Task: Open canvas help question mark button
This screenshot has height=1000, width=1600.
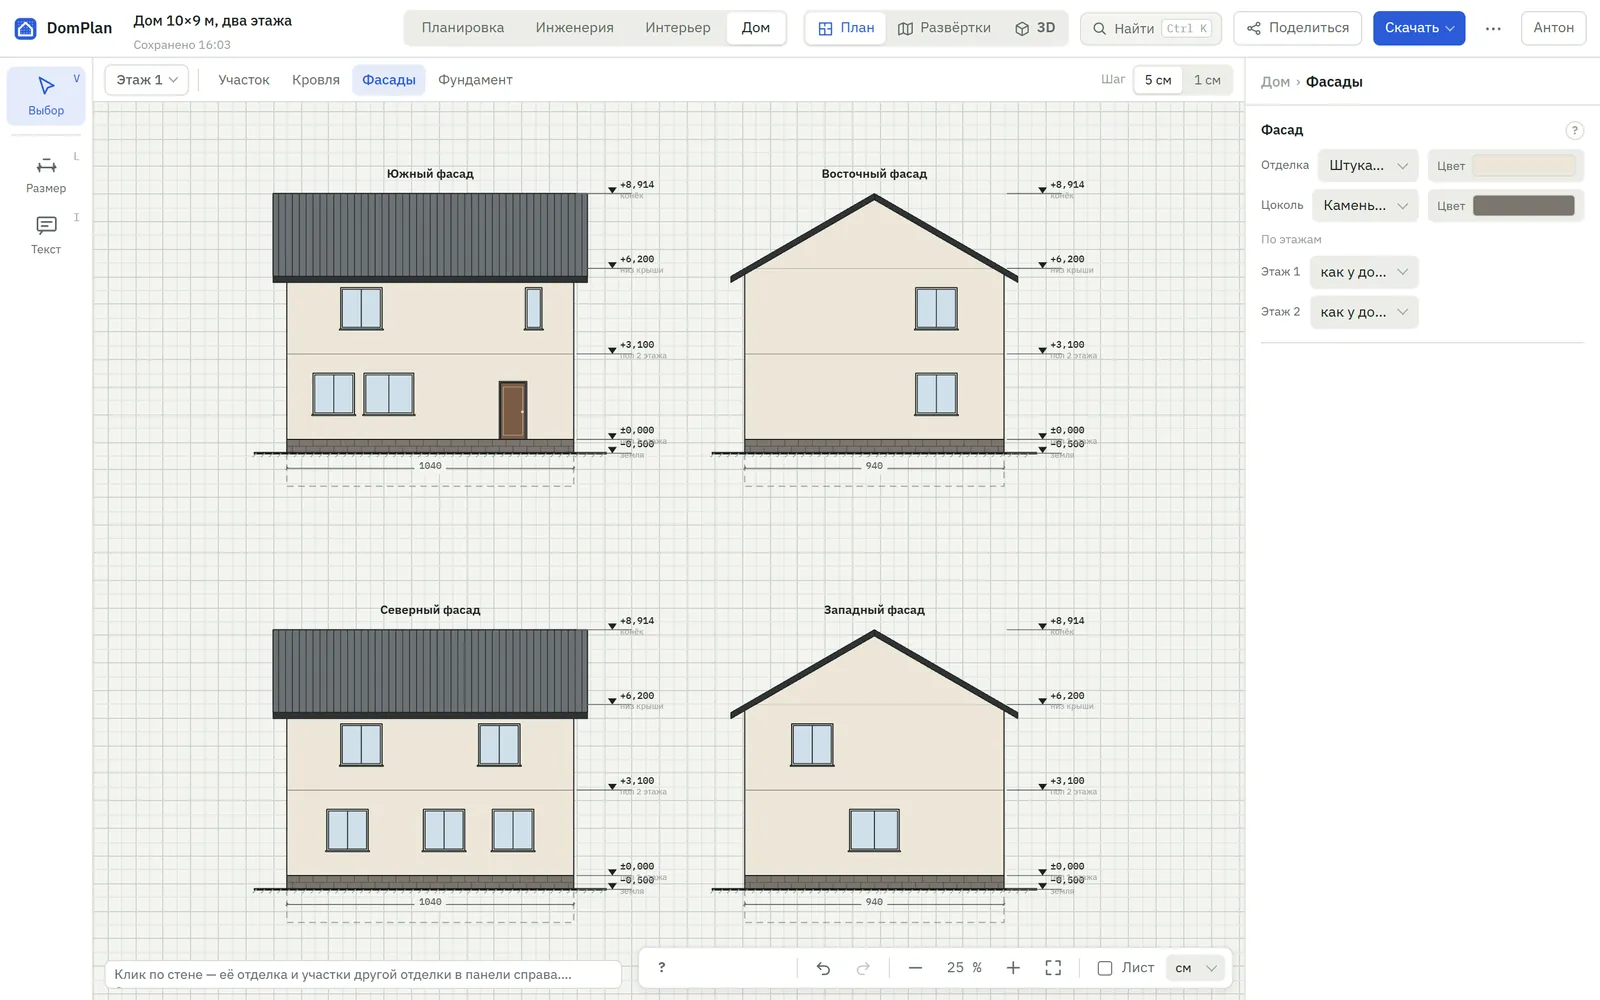Action: coord(661,968)
